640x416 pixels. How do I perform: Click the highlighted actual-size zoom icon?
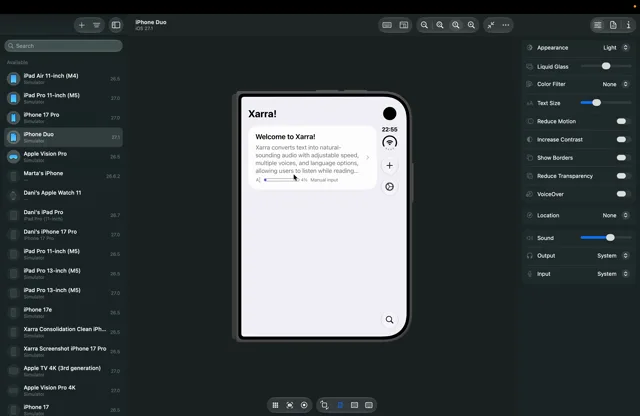(456, 25)
